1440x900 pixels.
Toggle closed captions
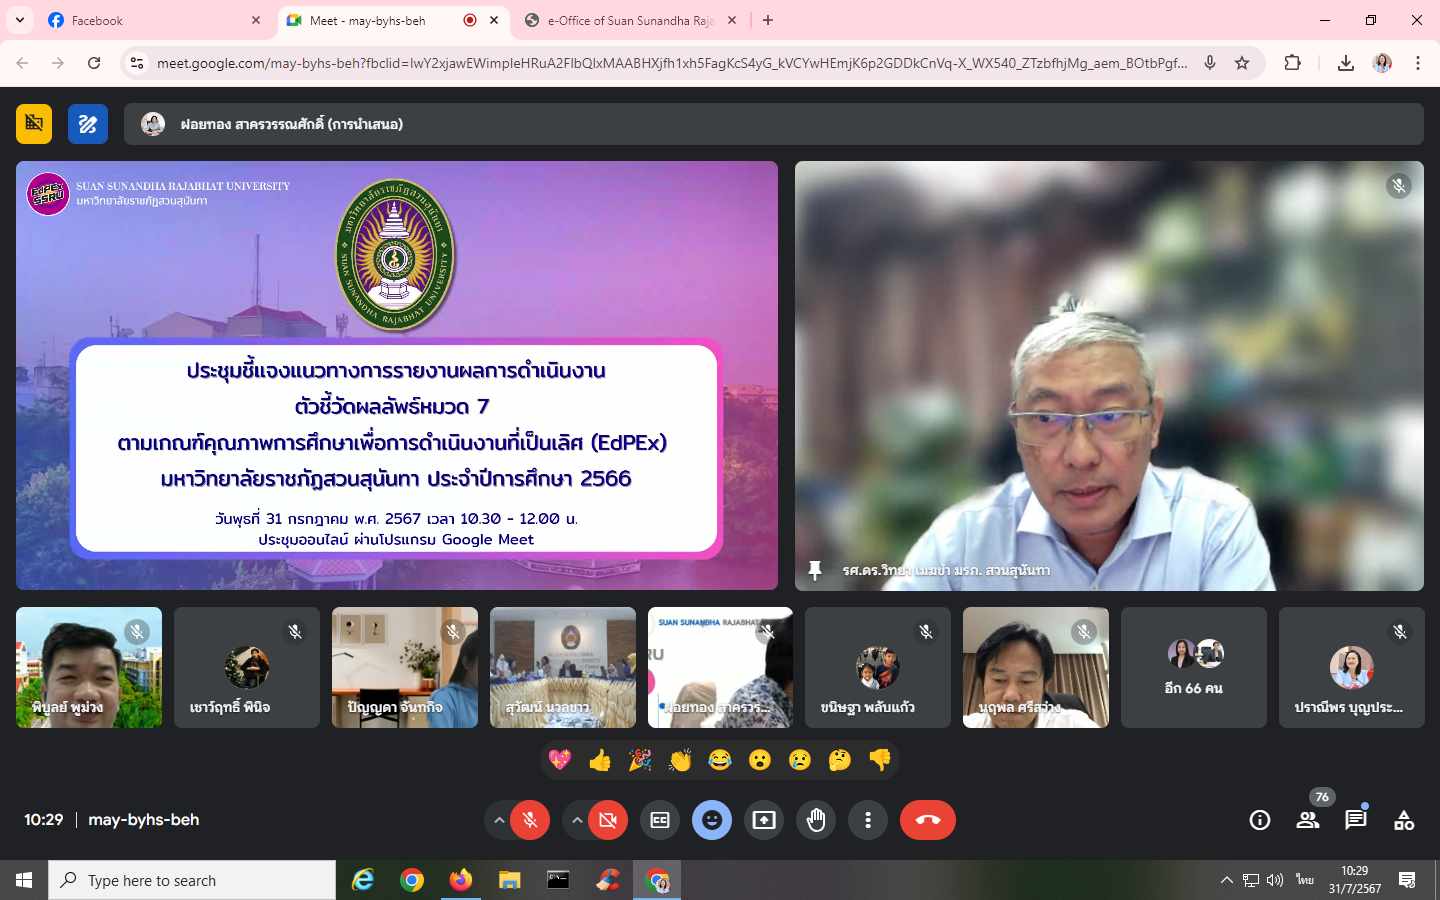pyautogui.click(x=660, y=820)
